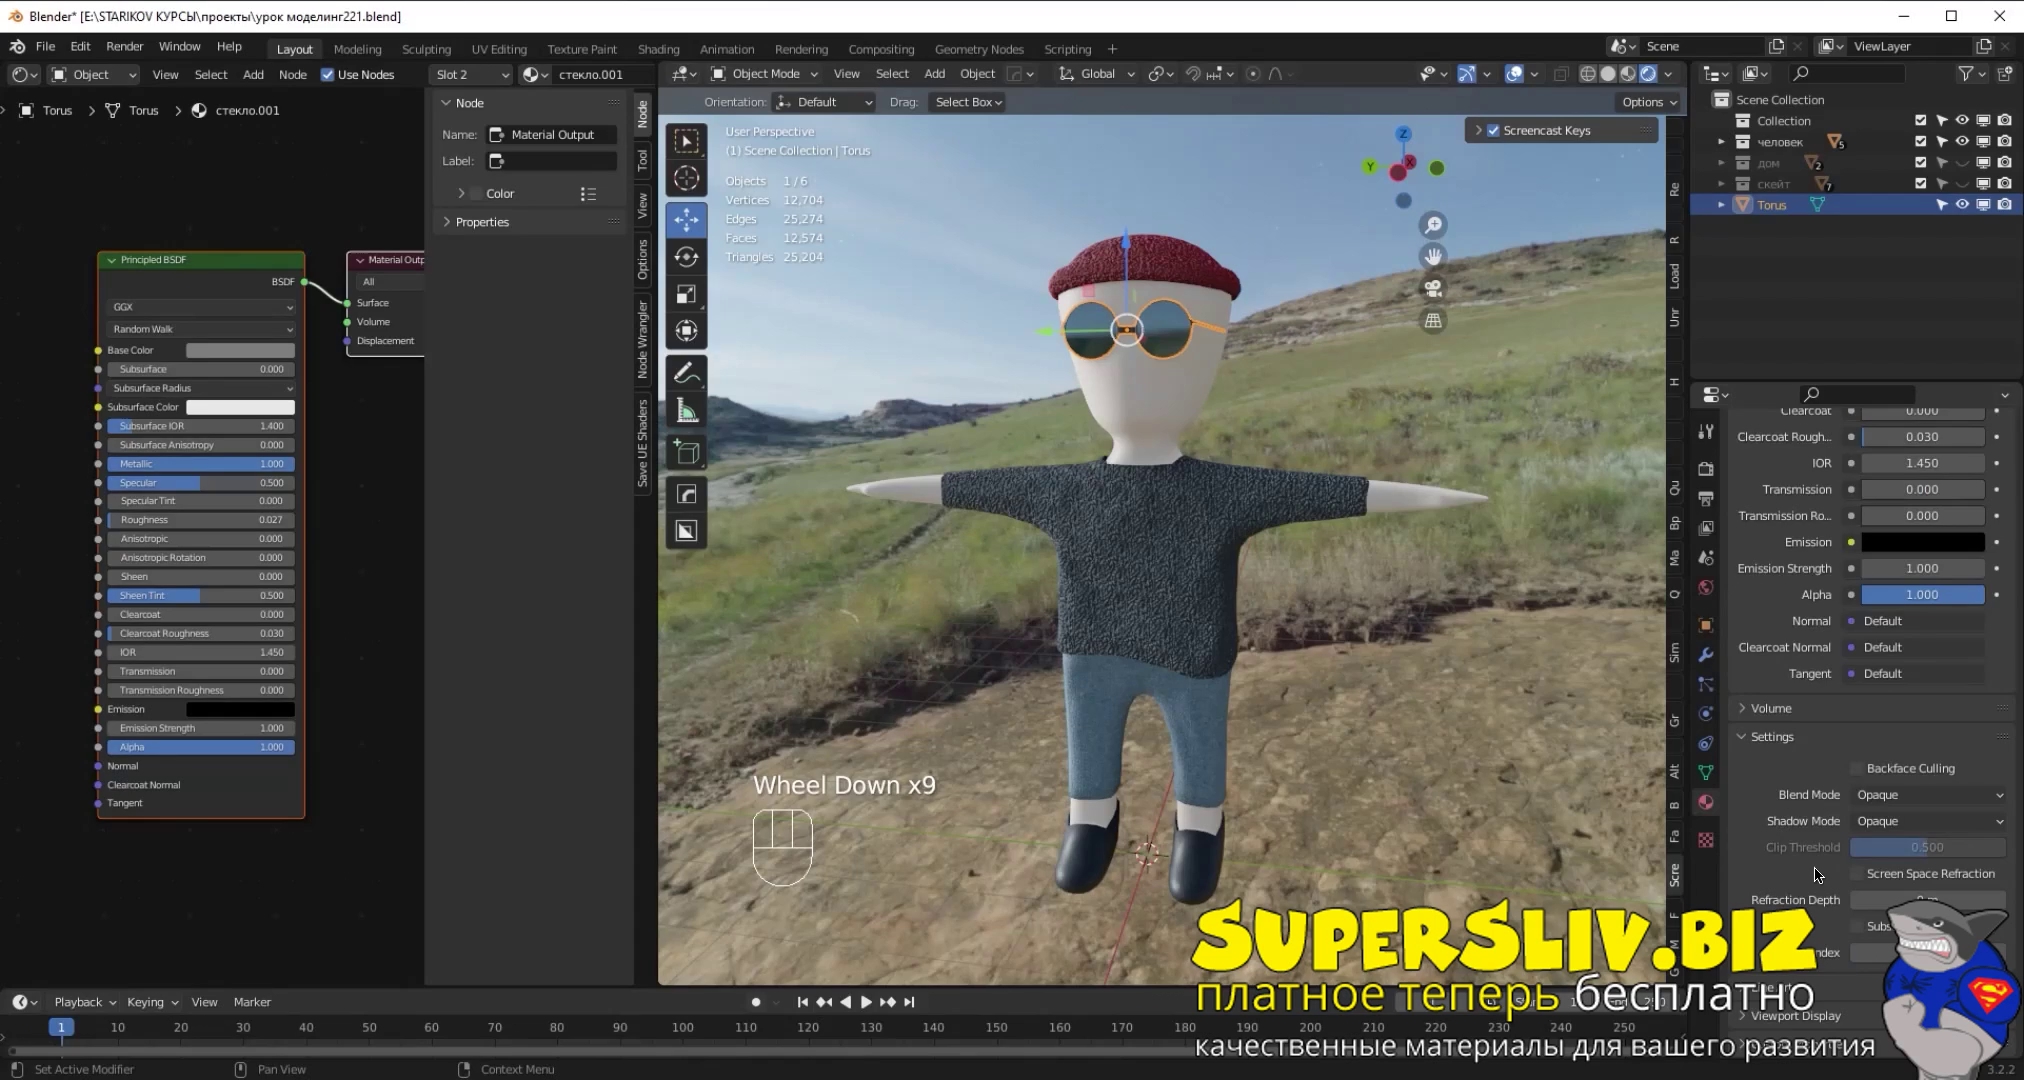Activate the Cursor tool

tap(686, 179)
